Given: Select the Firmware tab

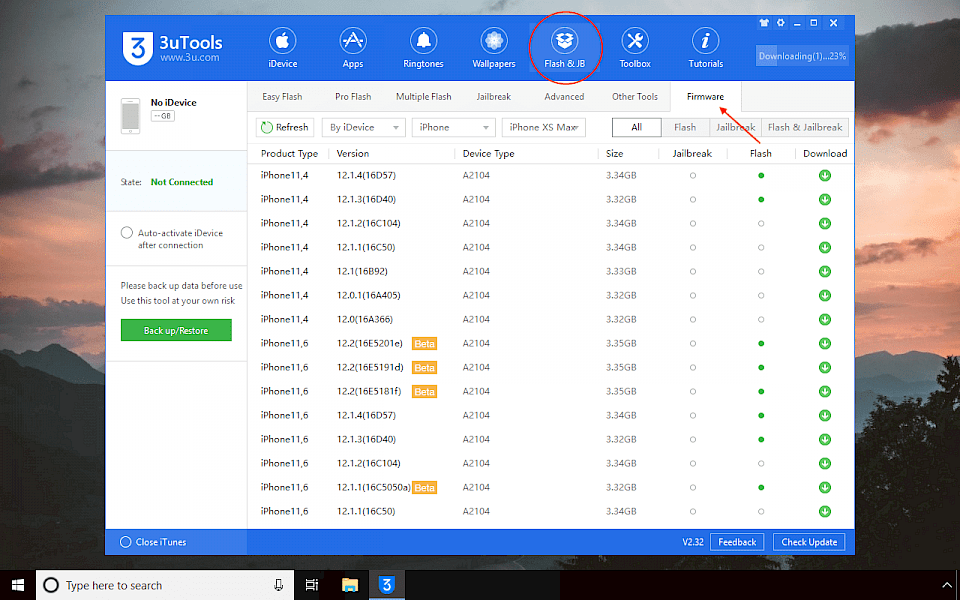Looking at the screenshot, I should coord(705,97).
